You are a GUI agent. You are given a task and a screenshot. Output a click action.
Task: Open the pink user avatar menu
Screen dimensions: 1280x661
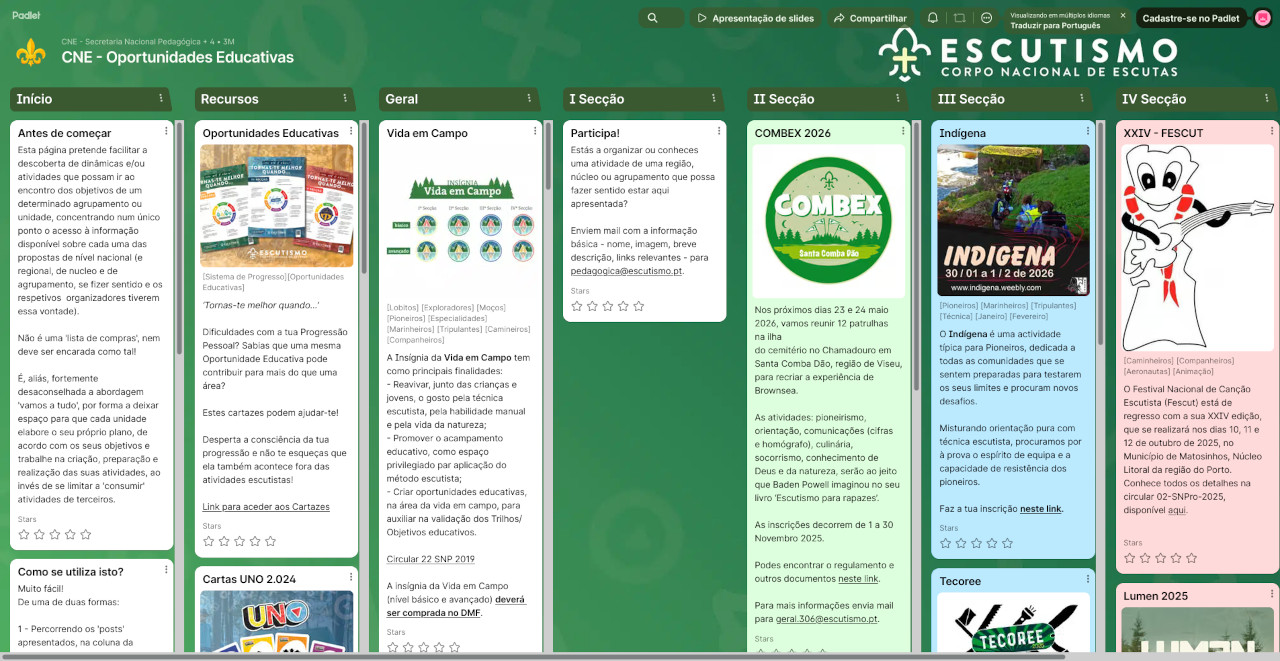(1262, 18)
